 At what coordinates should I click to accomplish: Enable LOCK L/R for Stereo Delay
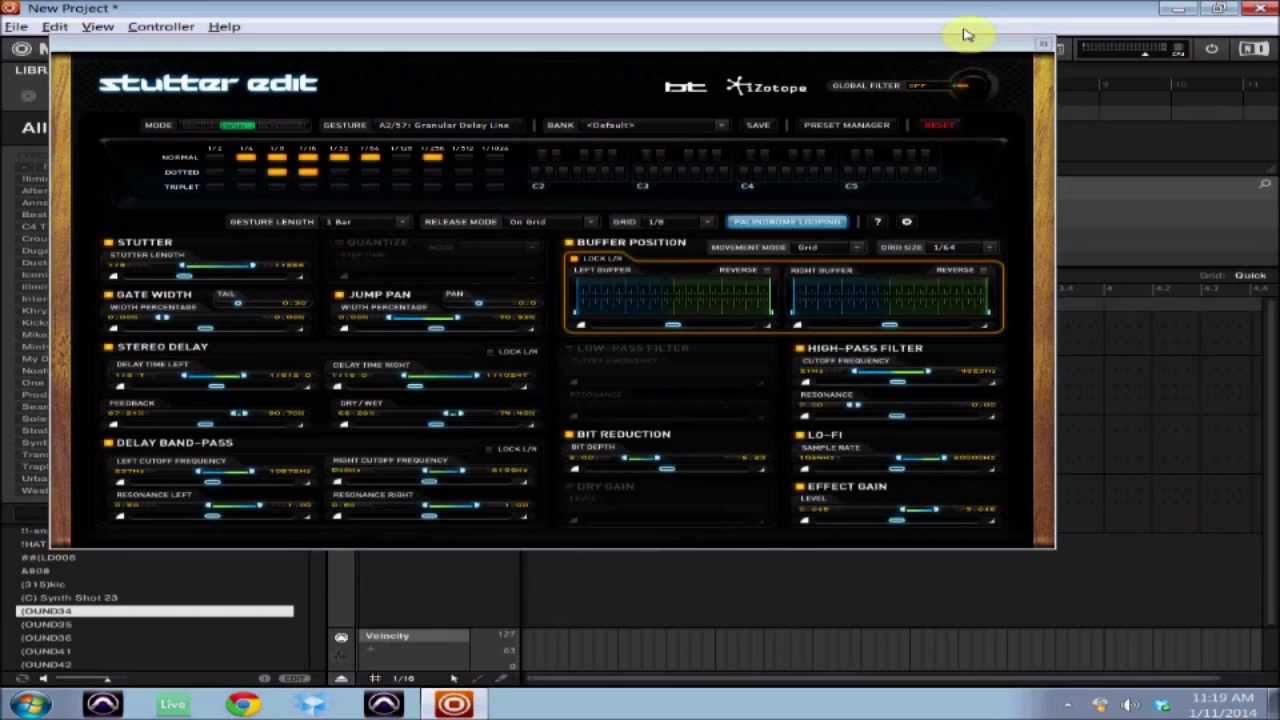point(490,352)
